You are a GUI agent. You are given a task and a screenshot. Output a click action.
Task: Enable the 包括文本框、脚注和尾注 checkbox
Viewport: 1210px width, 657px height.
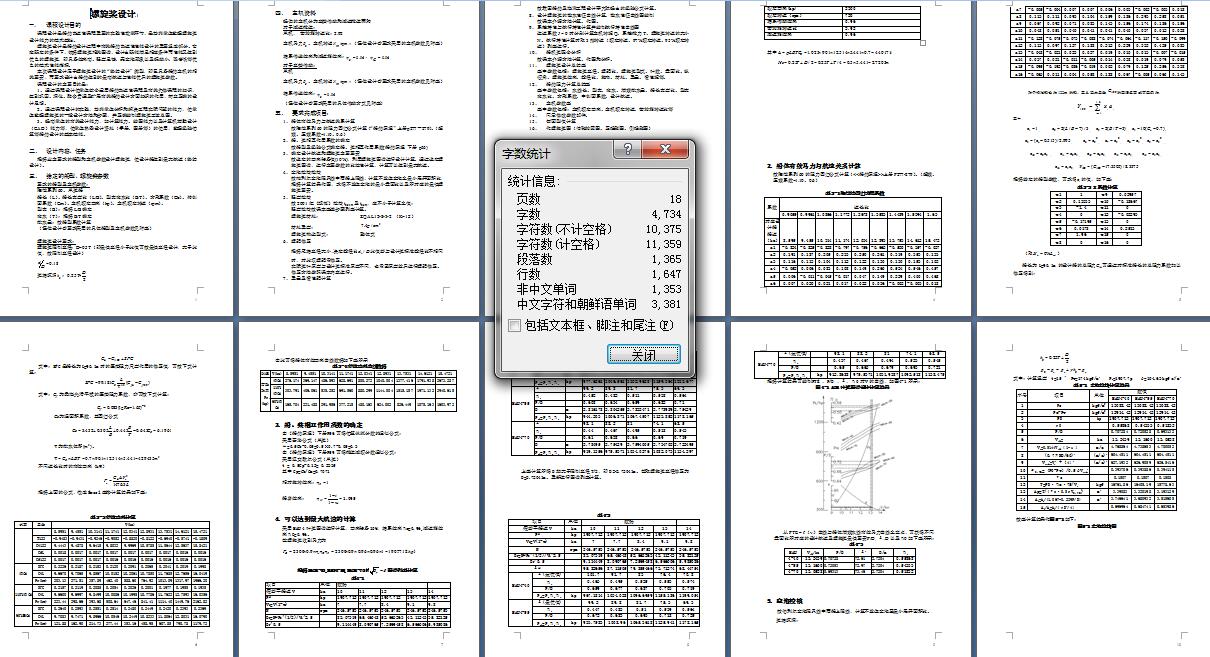514,325
